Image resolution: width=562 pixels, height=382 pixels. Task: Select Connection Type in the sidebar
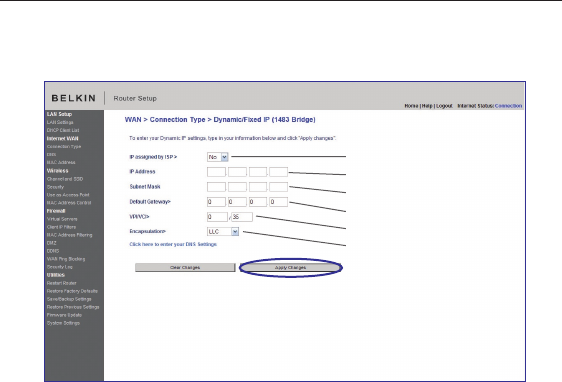64,147
